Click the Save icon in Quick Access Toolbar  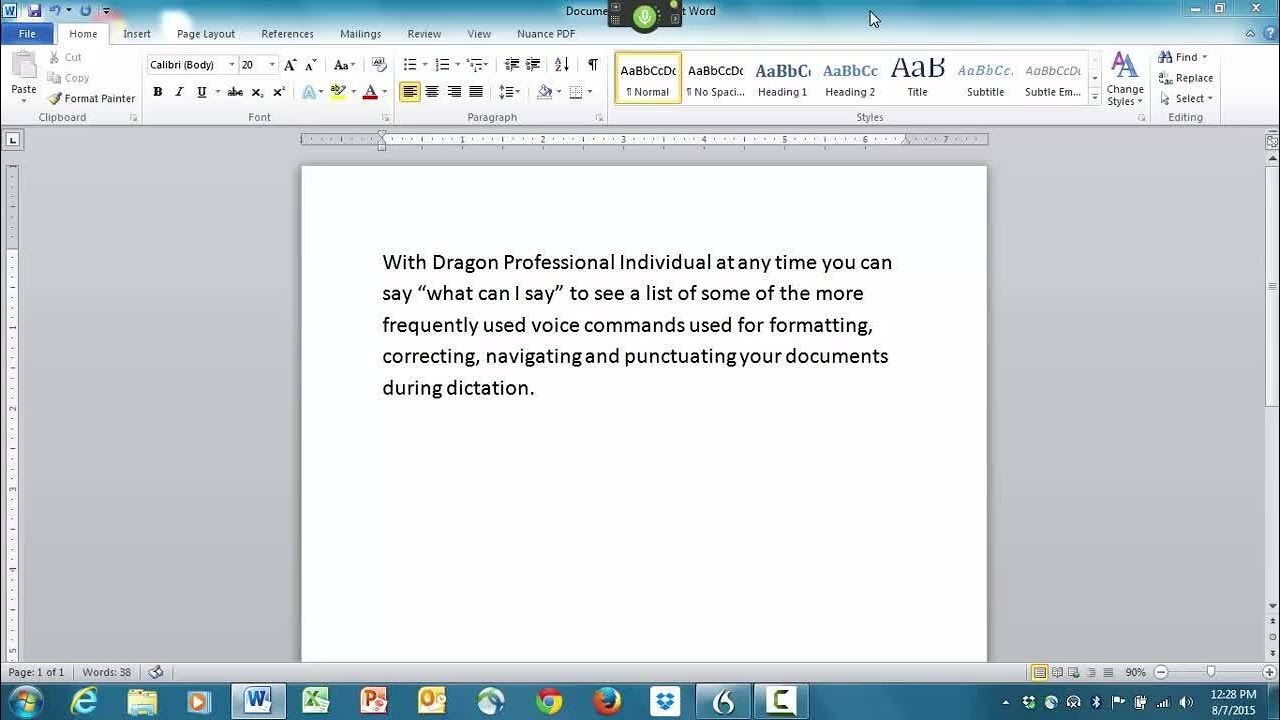(34, 11)
